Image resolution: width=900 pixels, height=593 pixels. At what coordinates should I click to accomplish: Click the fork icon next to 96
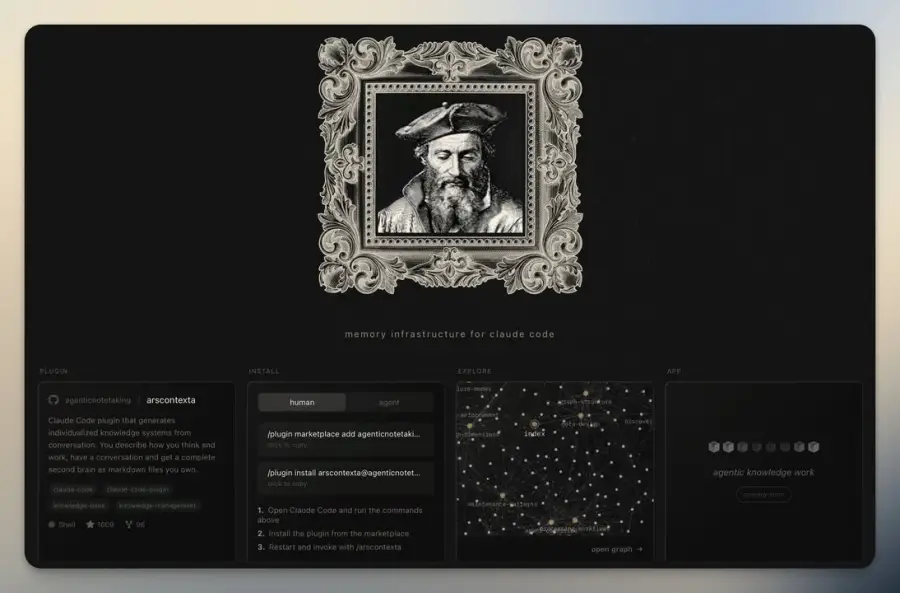129,524
